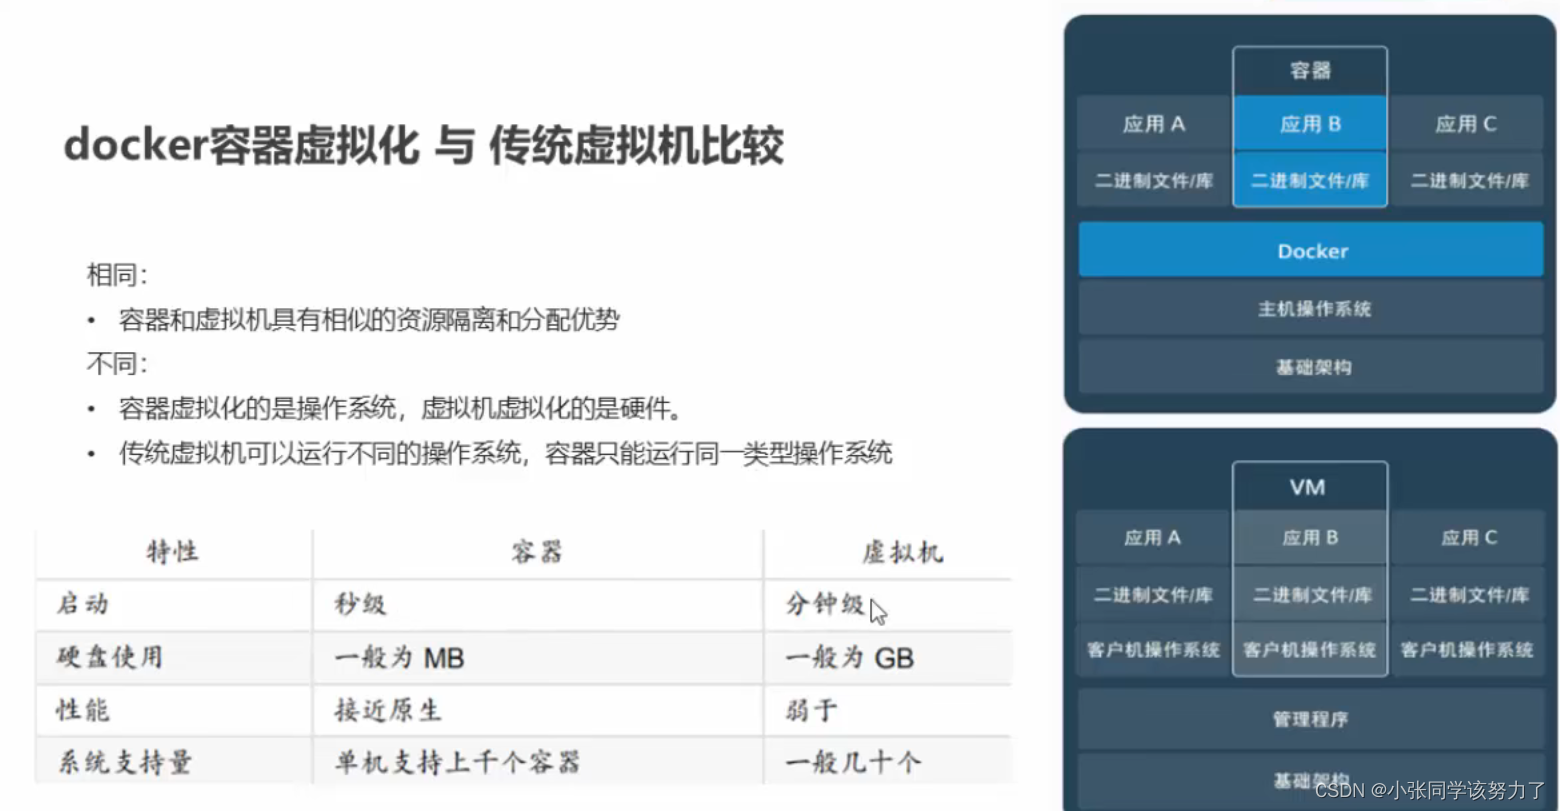The height and width of the screenshot is (811, 1560).
Task: Click the gray "应用 B" box under VM
Action: [x=1310, y=538]
